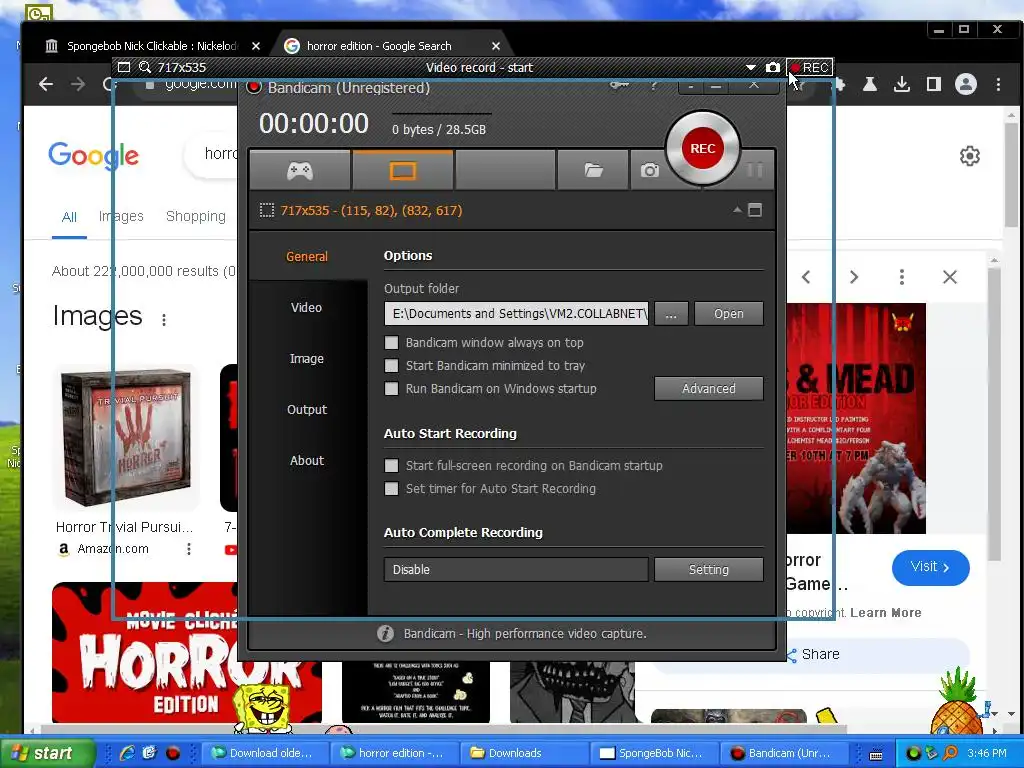Toggle Chrome side panel icon
This screenshot has width=1024, height=768.
[934, 84]
